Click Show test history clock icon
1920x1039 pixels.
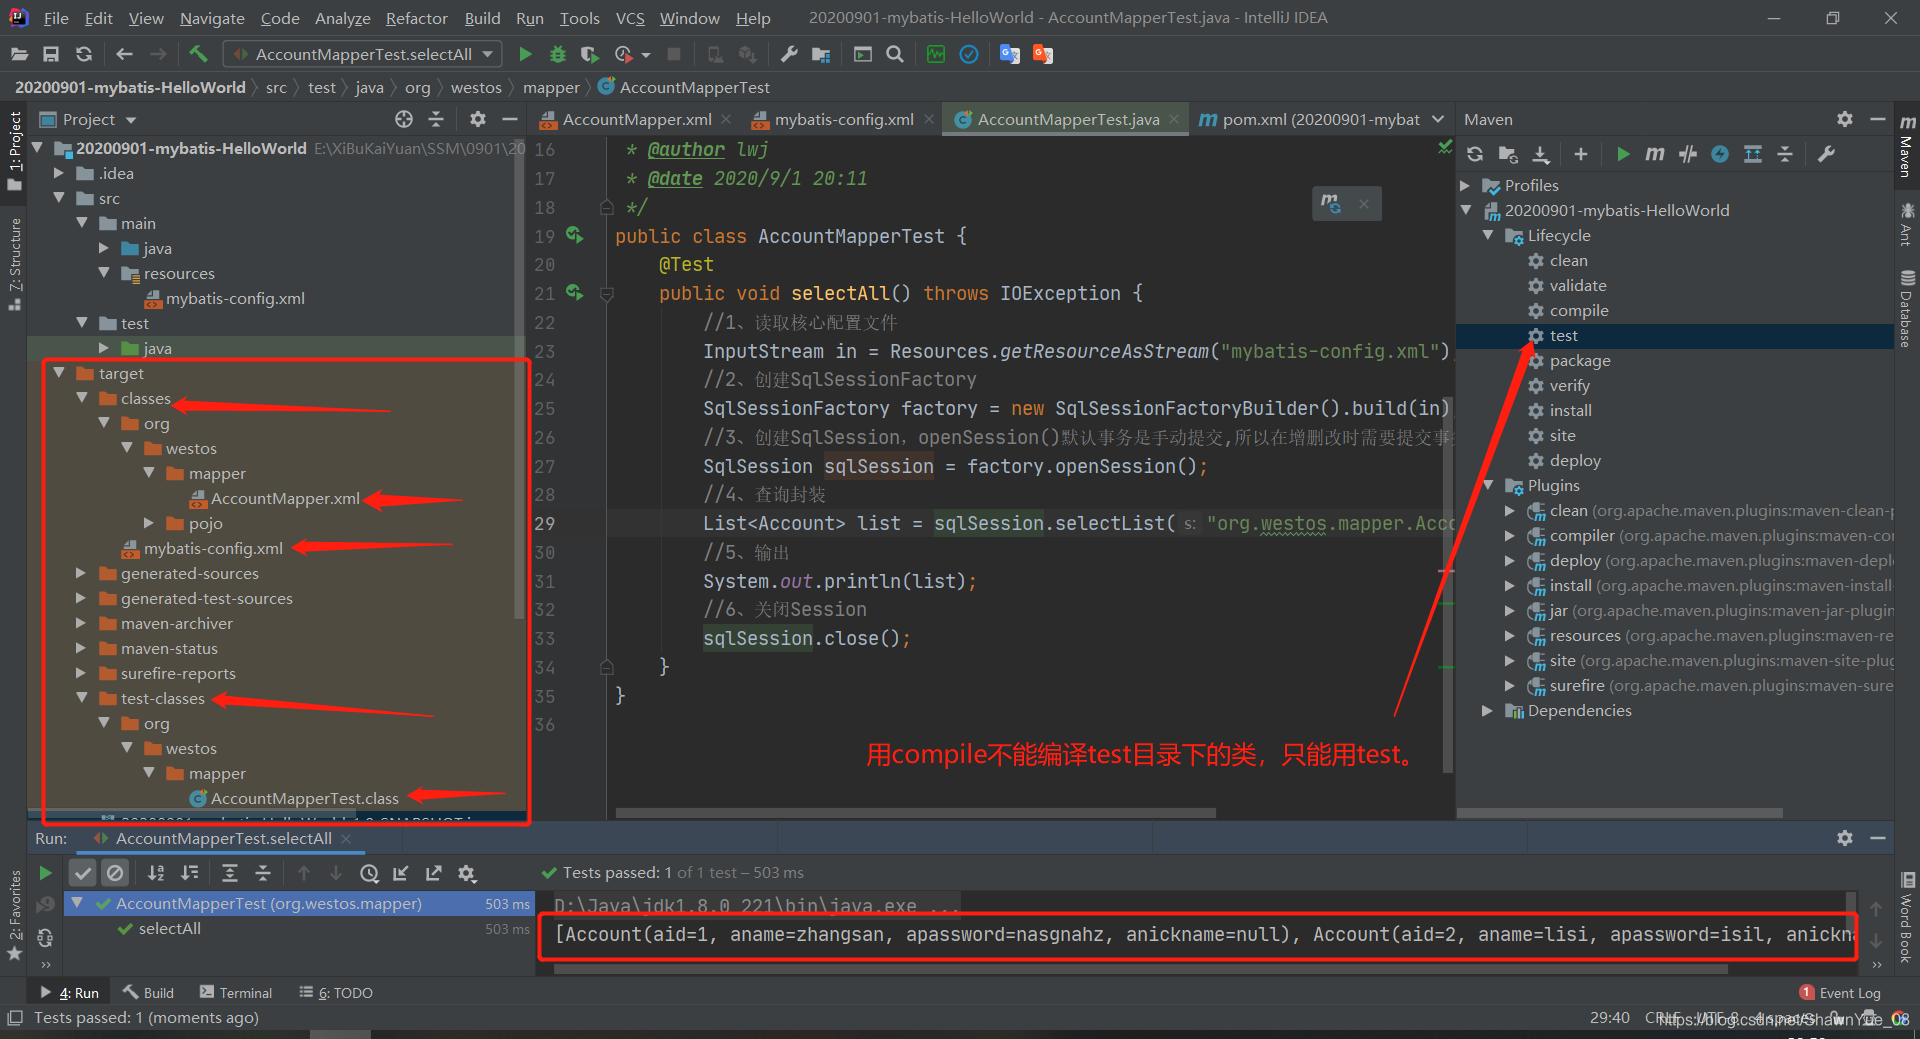click(369, 873)
